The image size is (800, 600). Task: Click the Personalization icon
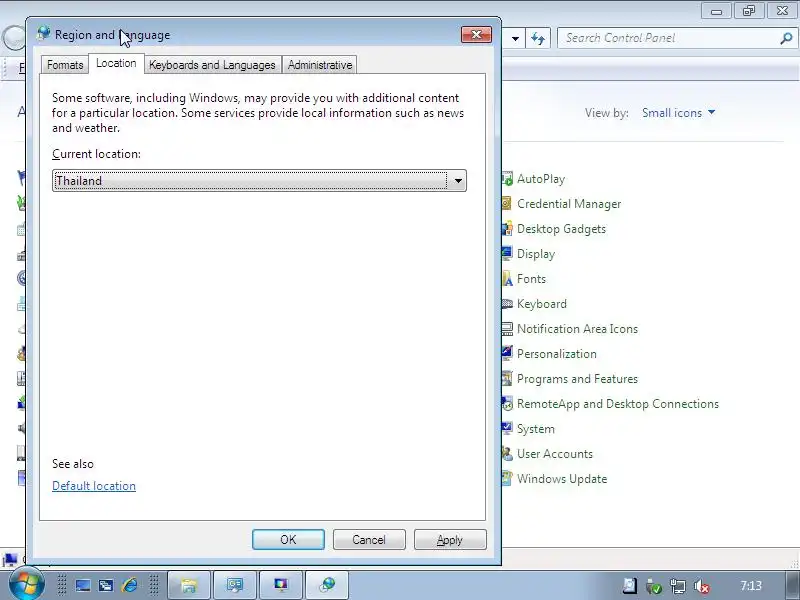[x=507, y=354]
